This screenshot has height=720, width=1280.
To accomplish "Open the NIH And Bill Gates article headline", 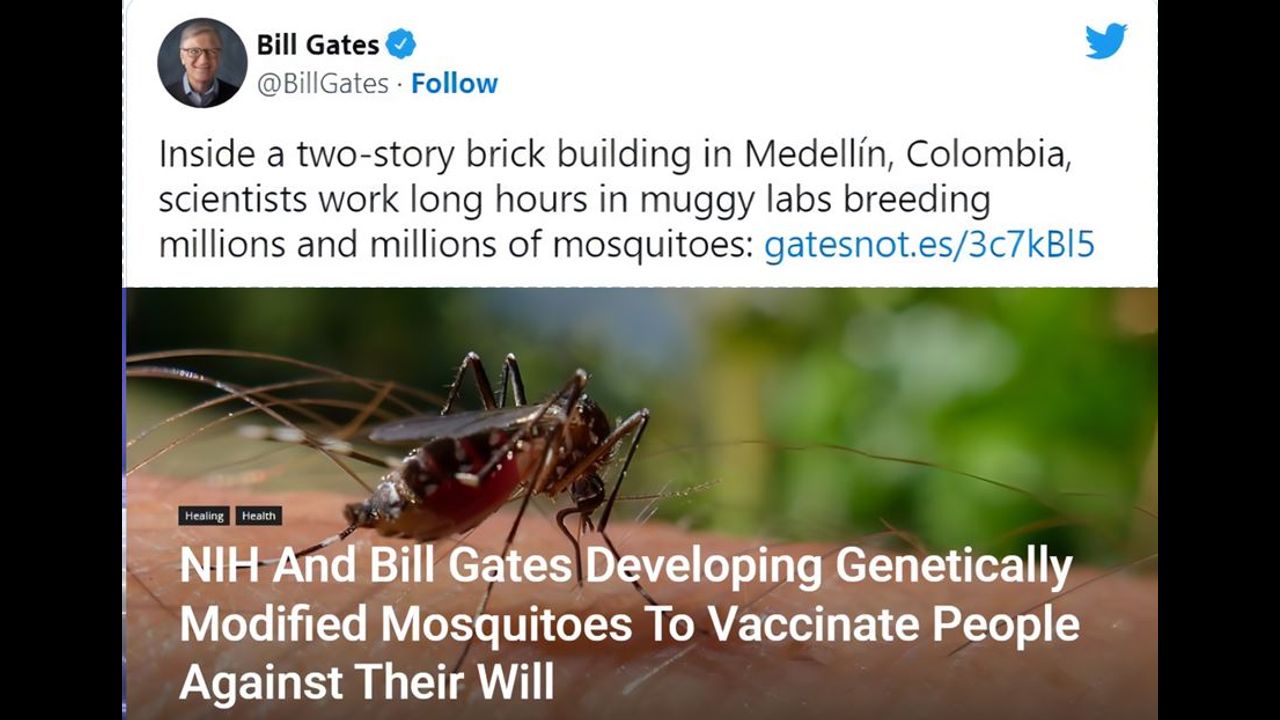I will point(629,624).
